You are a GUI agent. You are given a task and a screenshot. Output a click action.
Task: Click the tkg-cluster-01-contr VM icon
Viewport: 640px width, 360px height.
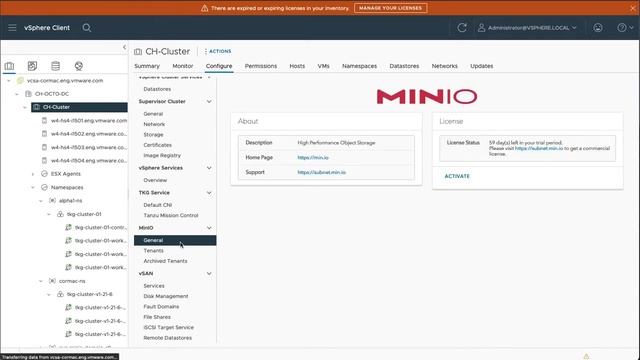tap(68, 227)
